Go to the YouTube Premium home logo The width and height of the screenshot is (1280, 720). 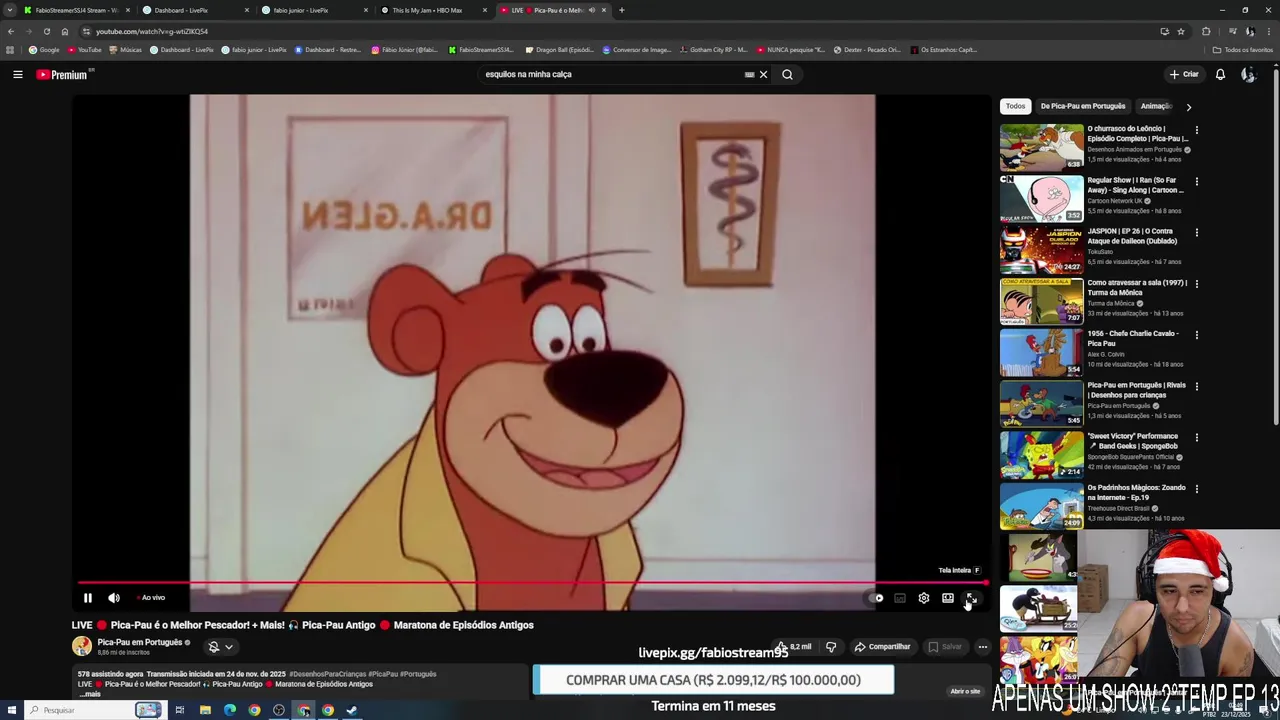(x=62, y=74)
